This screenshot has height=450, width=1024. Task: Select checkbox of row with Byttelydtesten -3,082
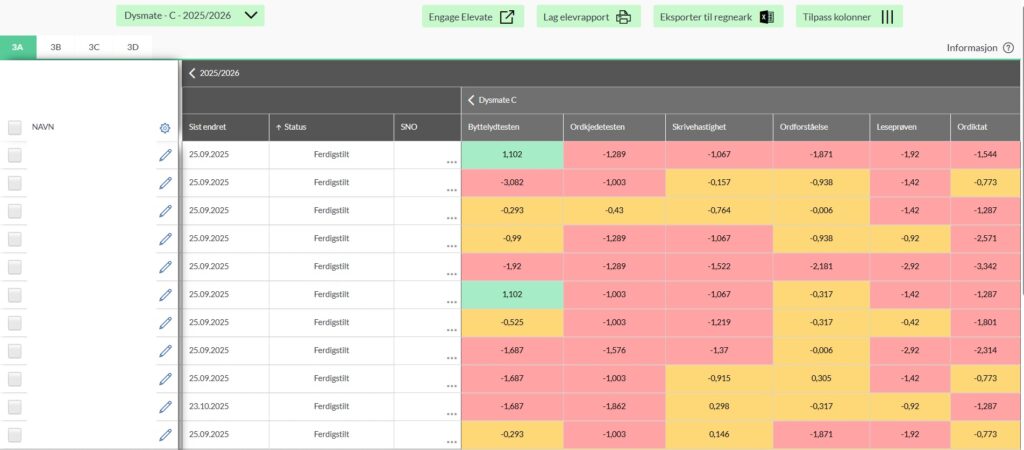click(15, 184)
